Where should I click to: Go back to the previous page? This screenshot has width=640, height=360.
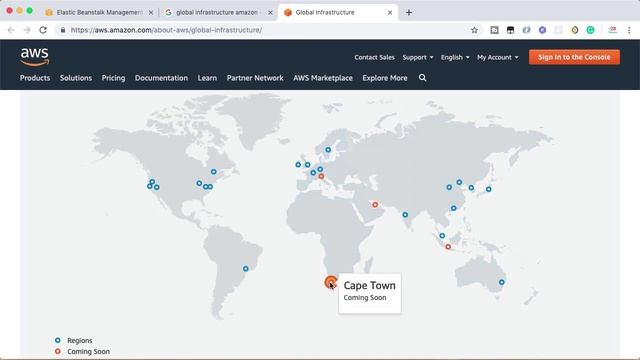(x=11, y=30)
